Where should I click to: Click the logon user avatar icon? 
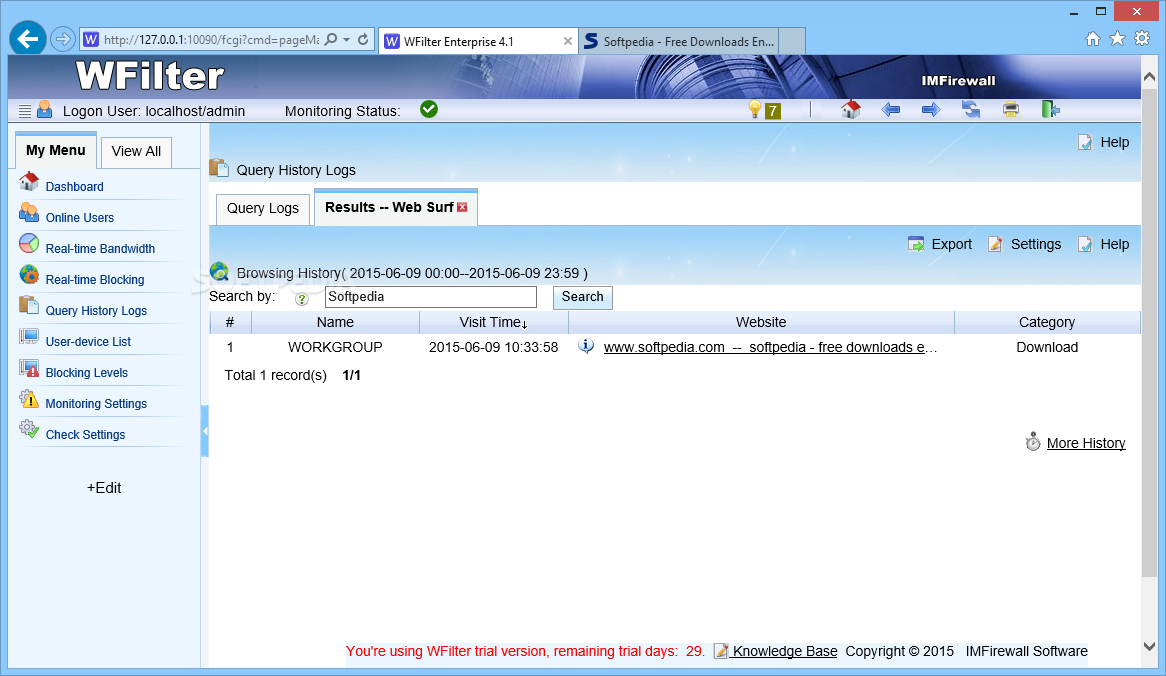tap(45, 110)
